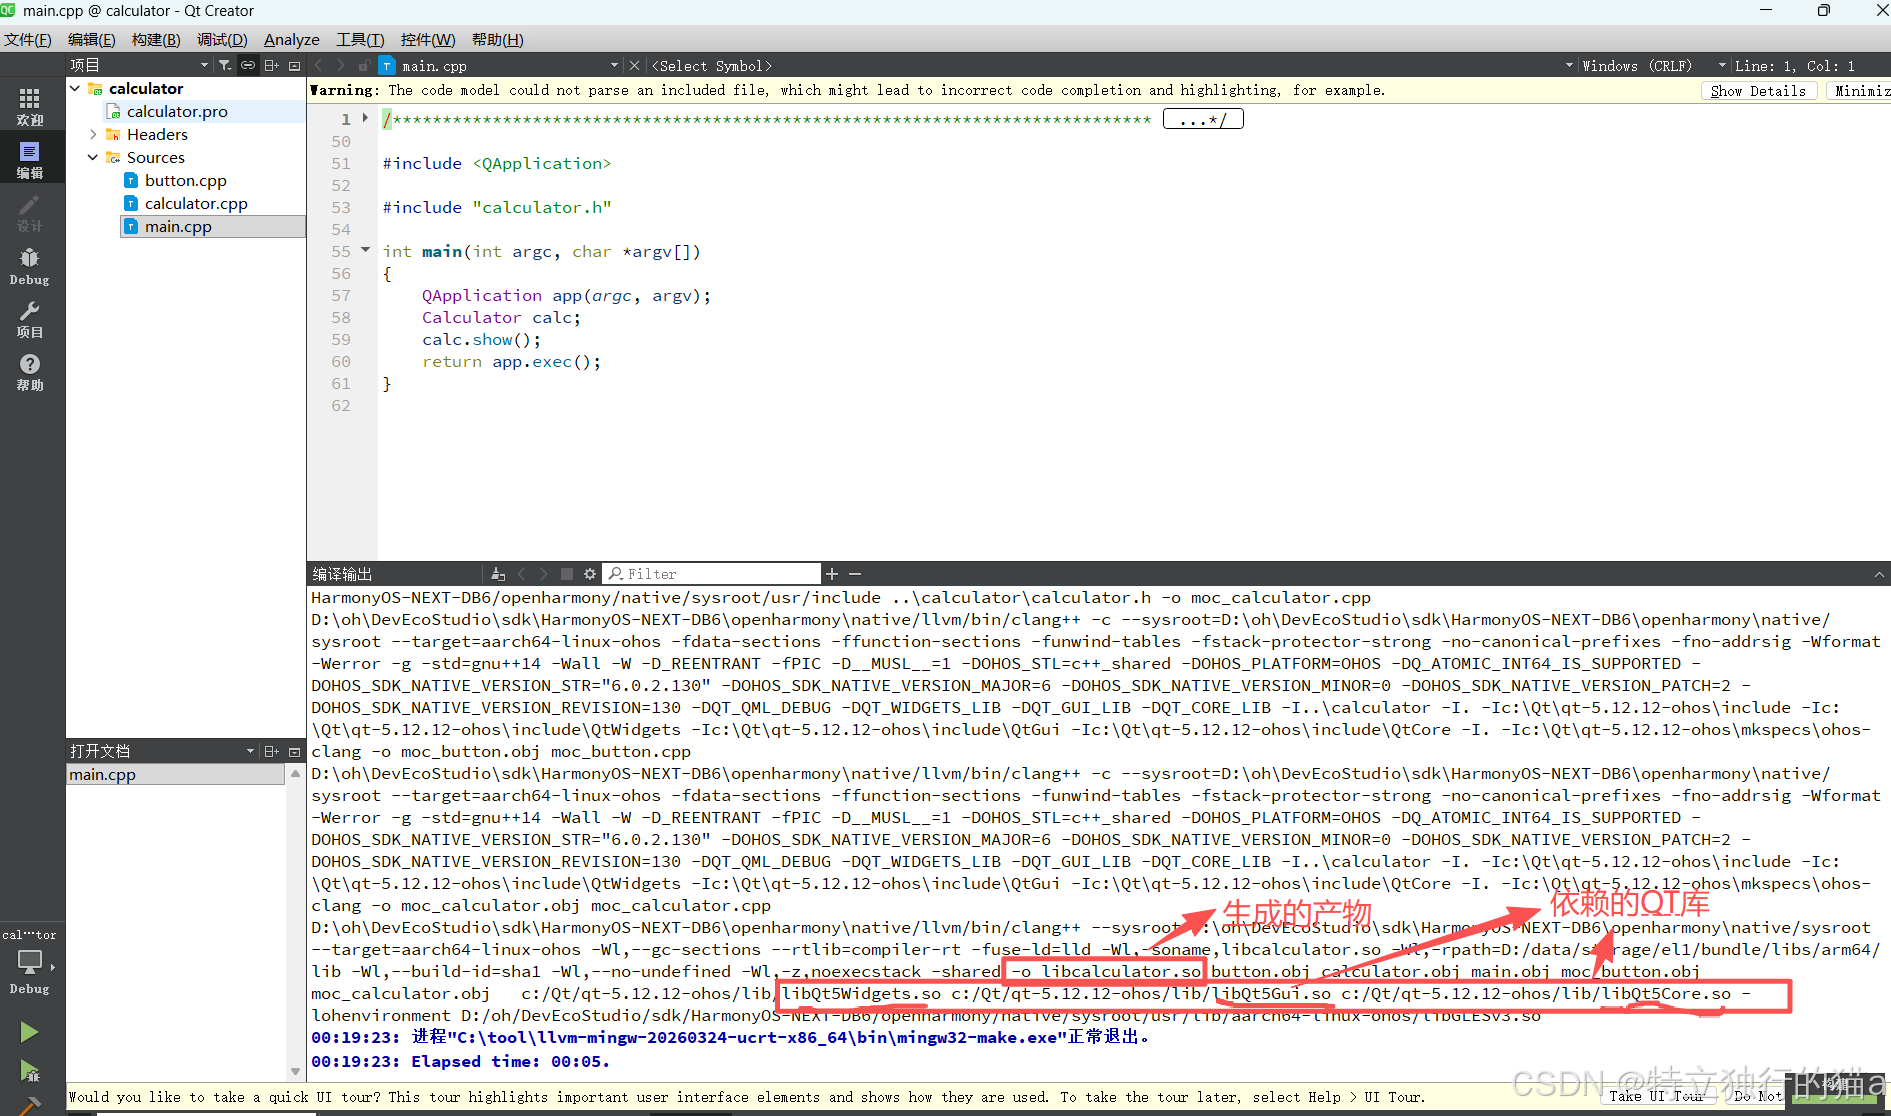Change Windows (CRLF) line ending dropdown
Screen dimensions: 1891x1116
[1653, 65]
